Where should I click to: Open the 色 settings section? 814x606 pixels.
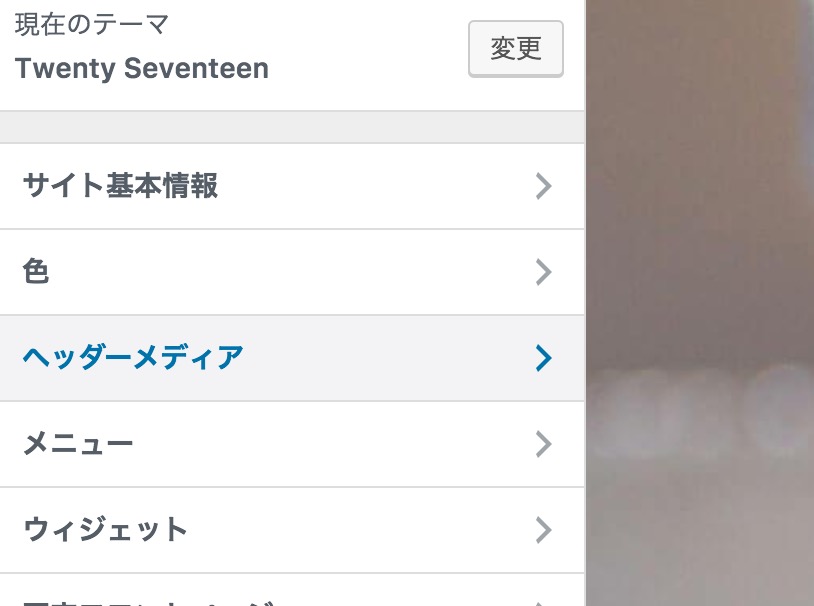292,272
